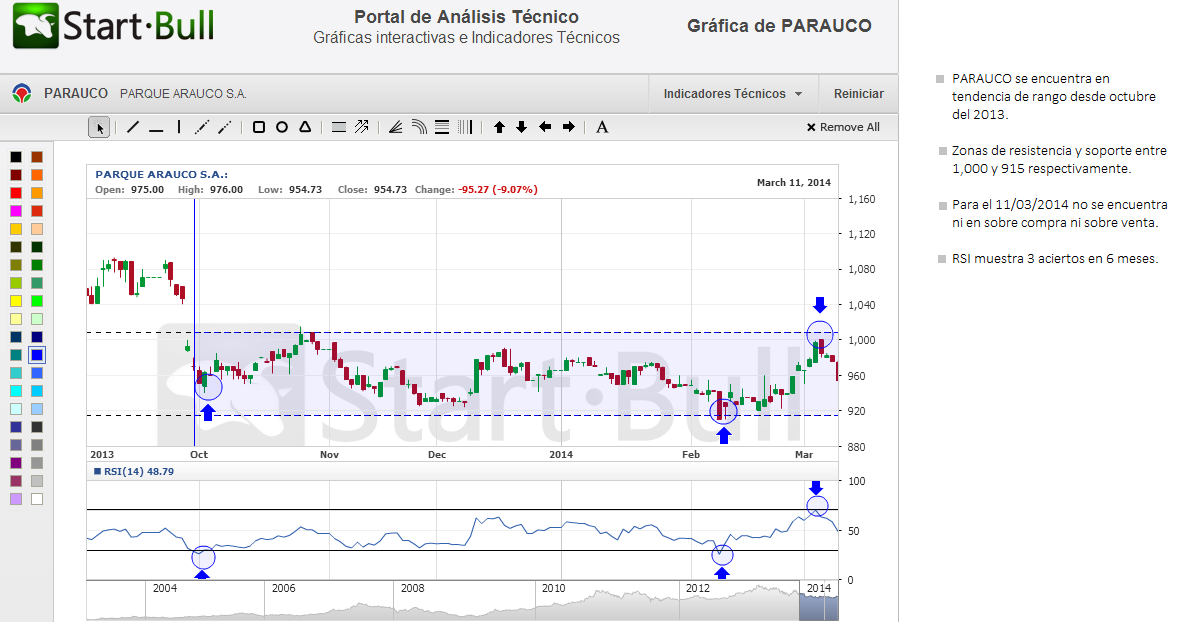The width and height of the screenshot is (1192, 622).
Task: Click the Zonas de resistencia y soporte note
Action: (1059, 160)
